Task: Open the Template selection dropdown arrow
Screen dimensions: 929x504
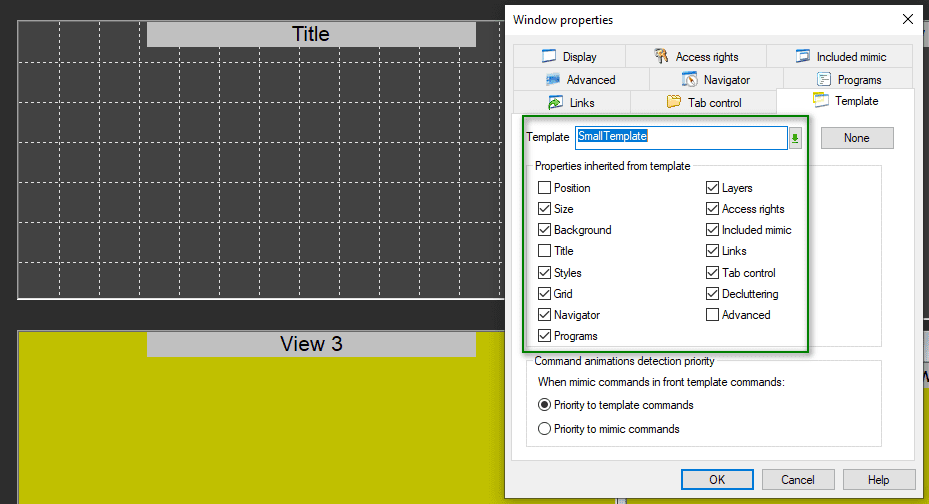Action: pos(795,138)
